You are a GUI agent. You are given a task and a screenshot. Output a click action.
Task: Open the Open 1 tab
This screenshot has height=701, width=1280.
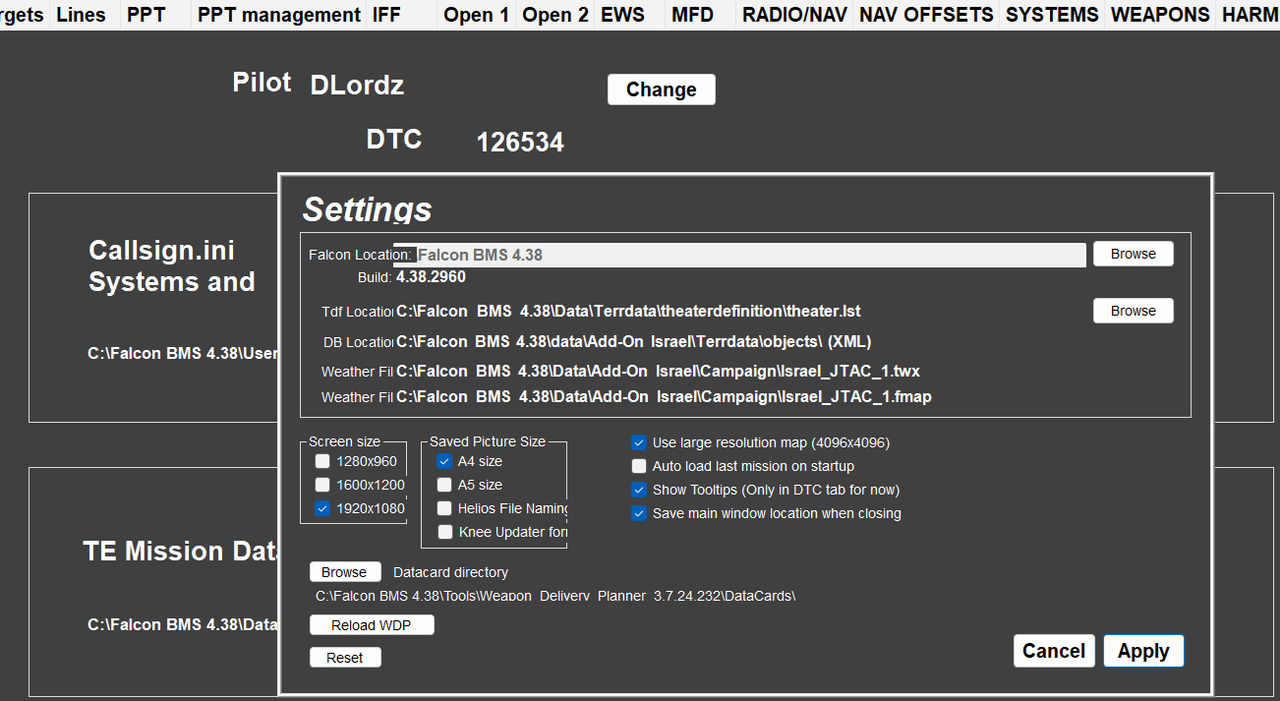point(476,15)
